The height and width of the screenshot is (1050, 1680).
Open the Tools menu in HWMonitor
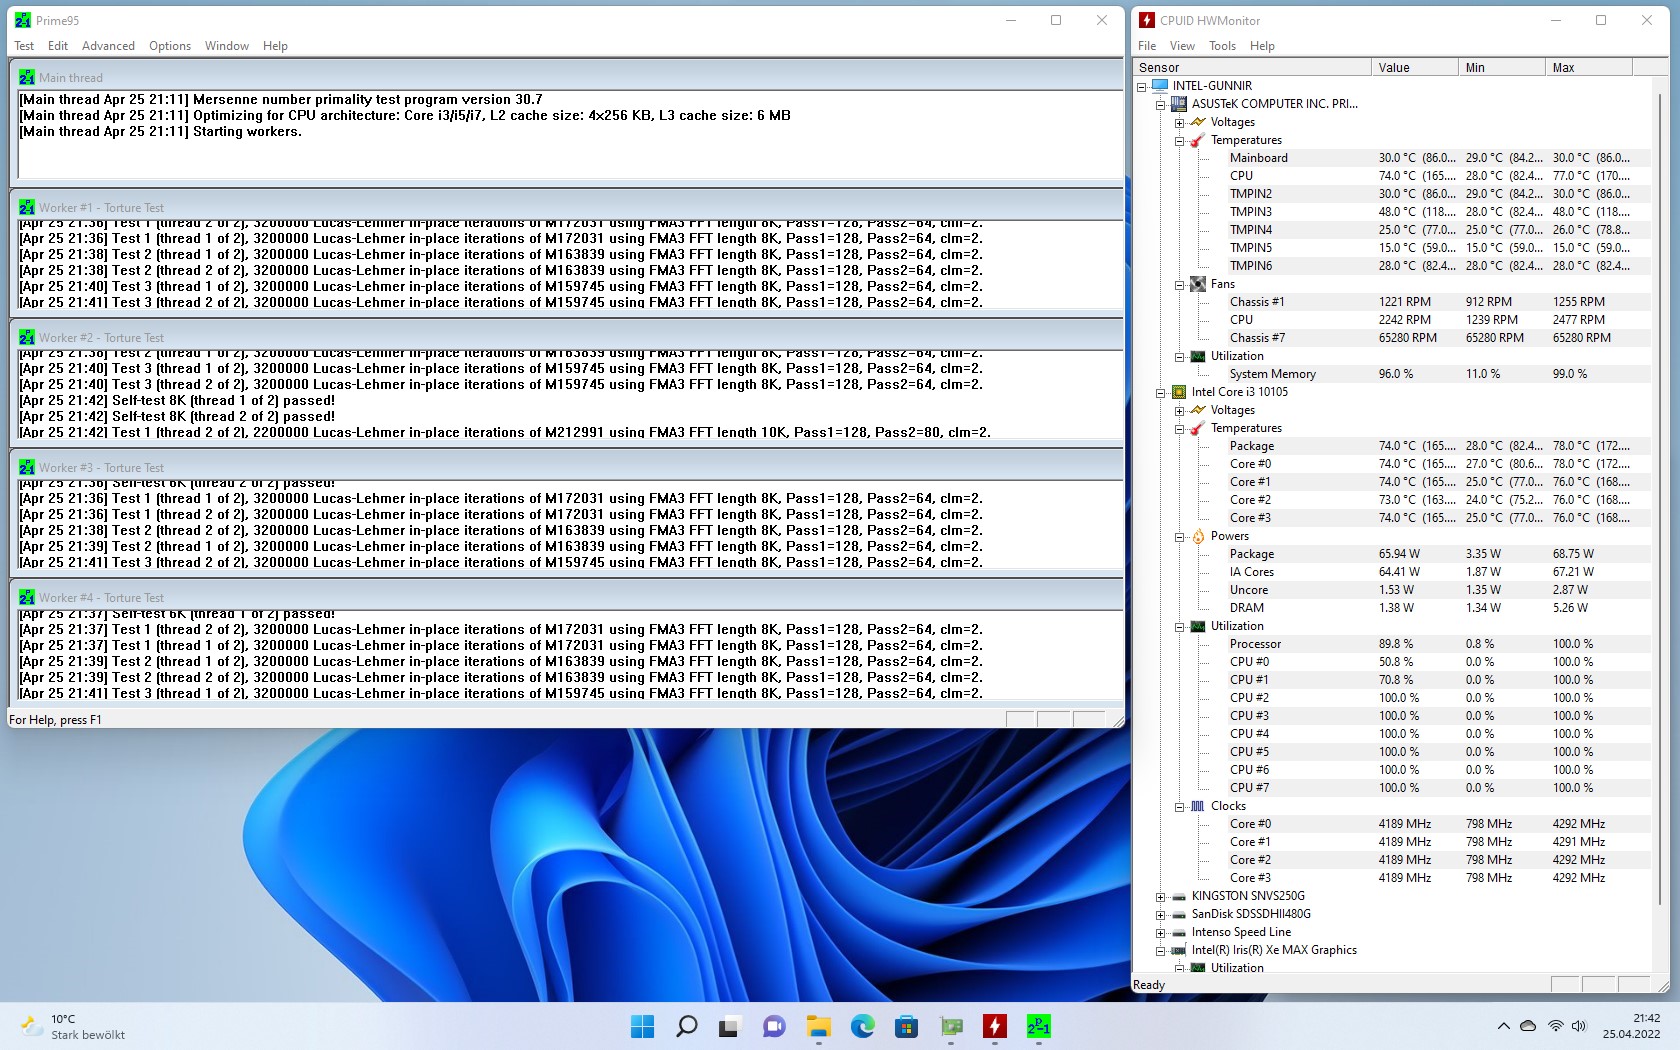[x=1222, y=46]
